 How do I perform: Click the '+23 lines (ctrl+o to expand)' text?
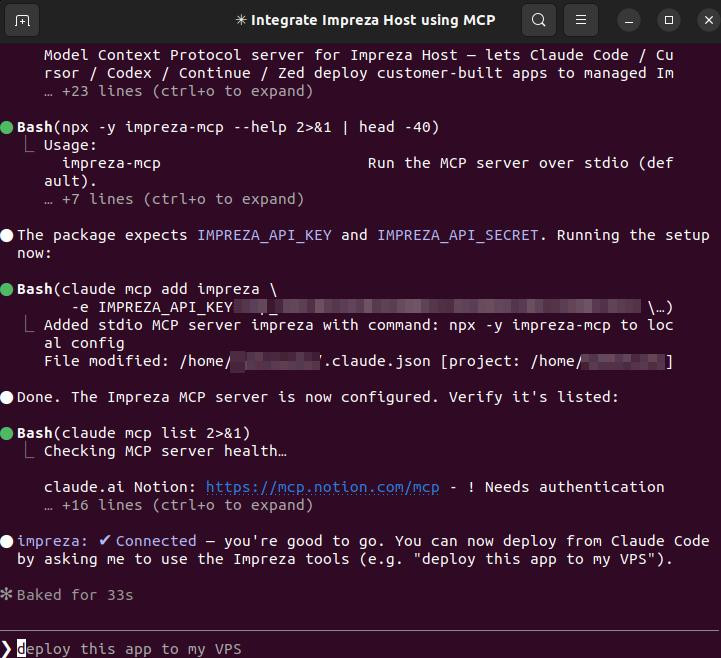(x=178, y=91)
